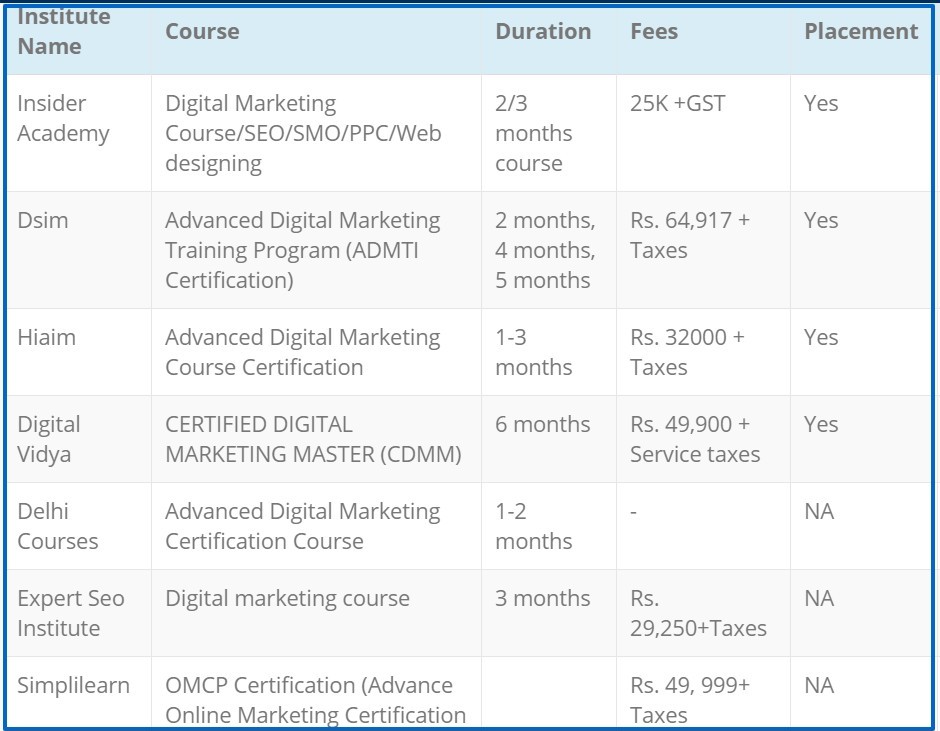The image size is (940, 731).
Task: Click the 'CERTIFIED DIGITAL MARKETING MASTER (CDMM)' cell
Action: coord(317,439)
